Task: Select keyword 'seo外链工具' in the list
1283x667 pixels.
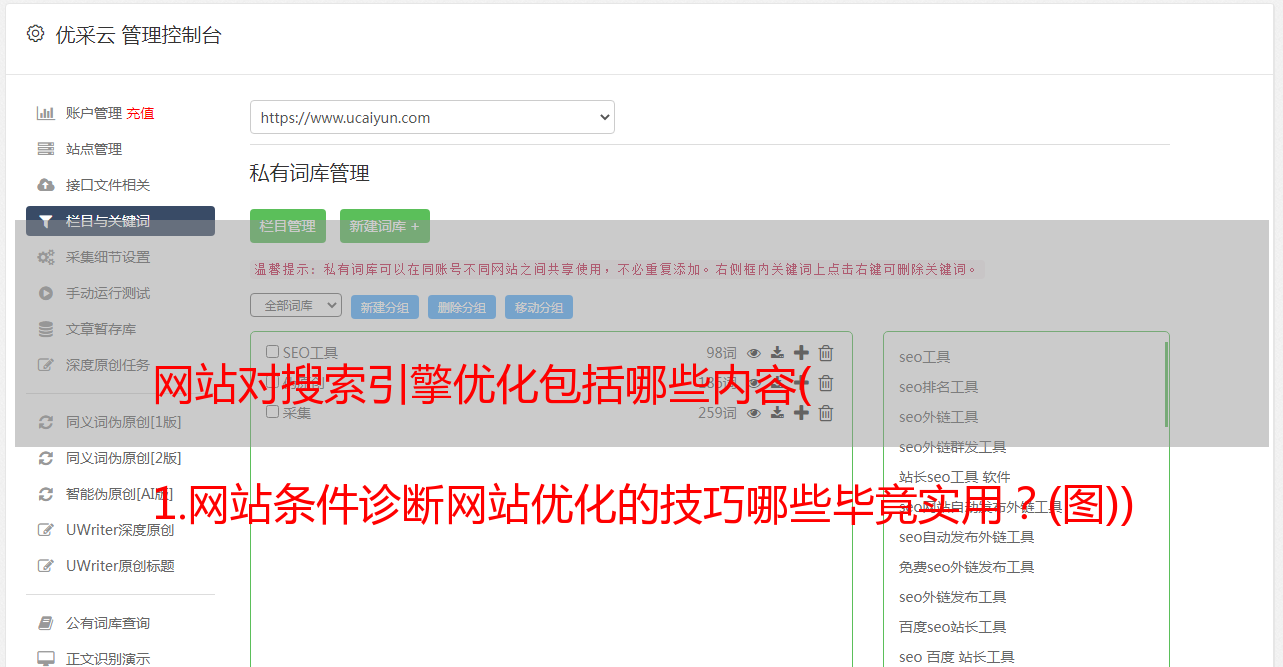Action: 939,417
